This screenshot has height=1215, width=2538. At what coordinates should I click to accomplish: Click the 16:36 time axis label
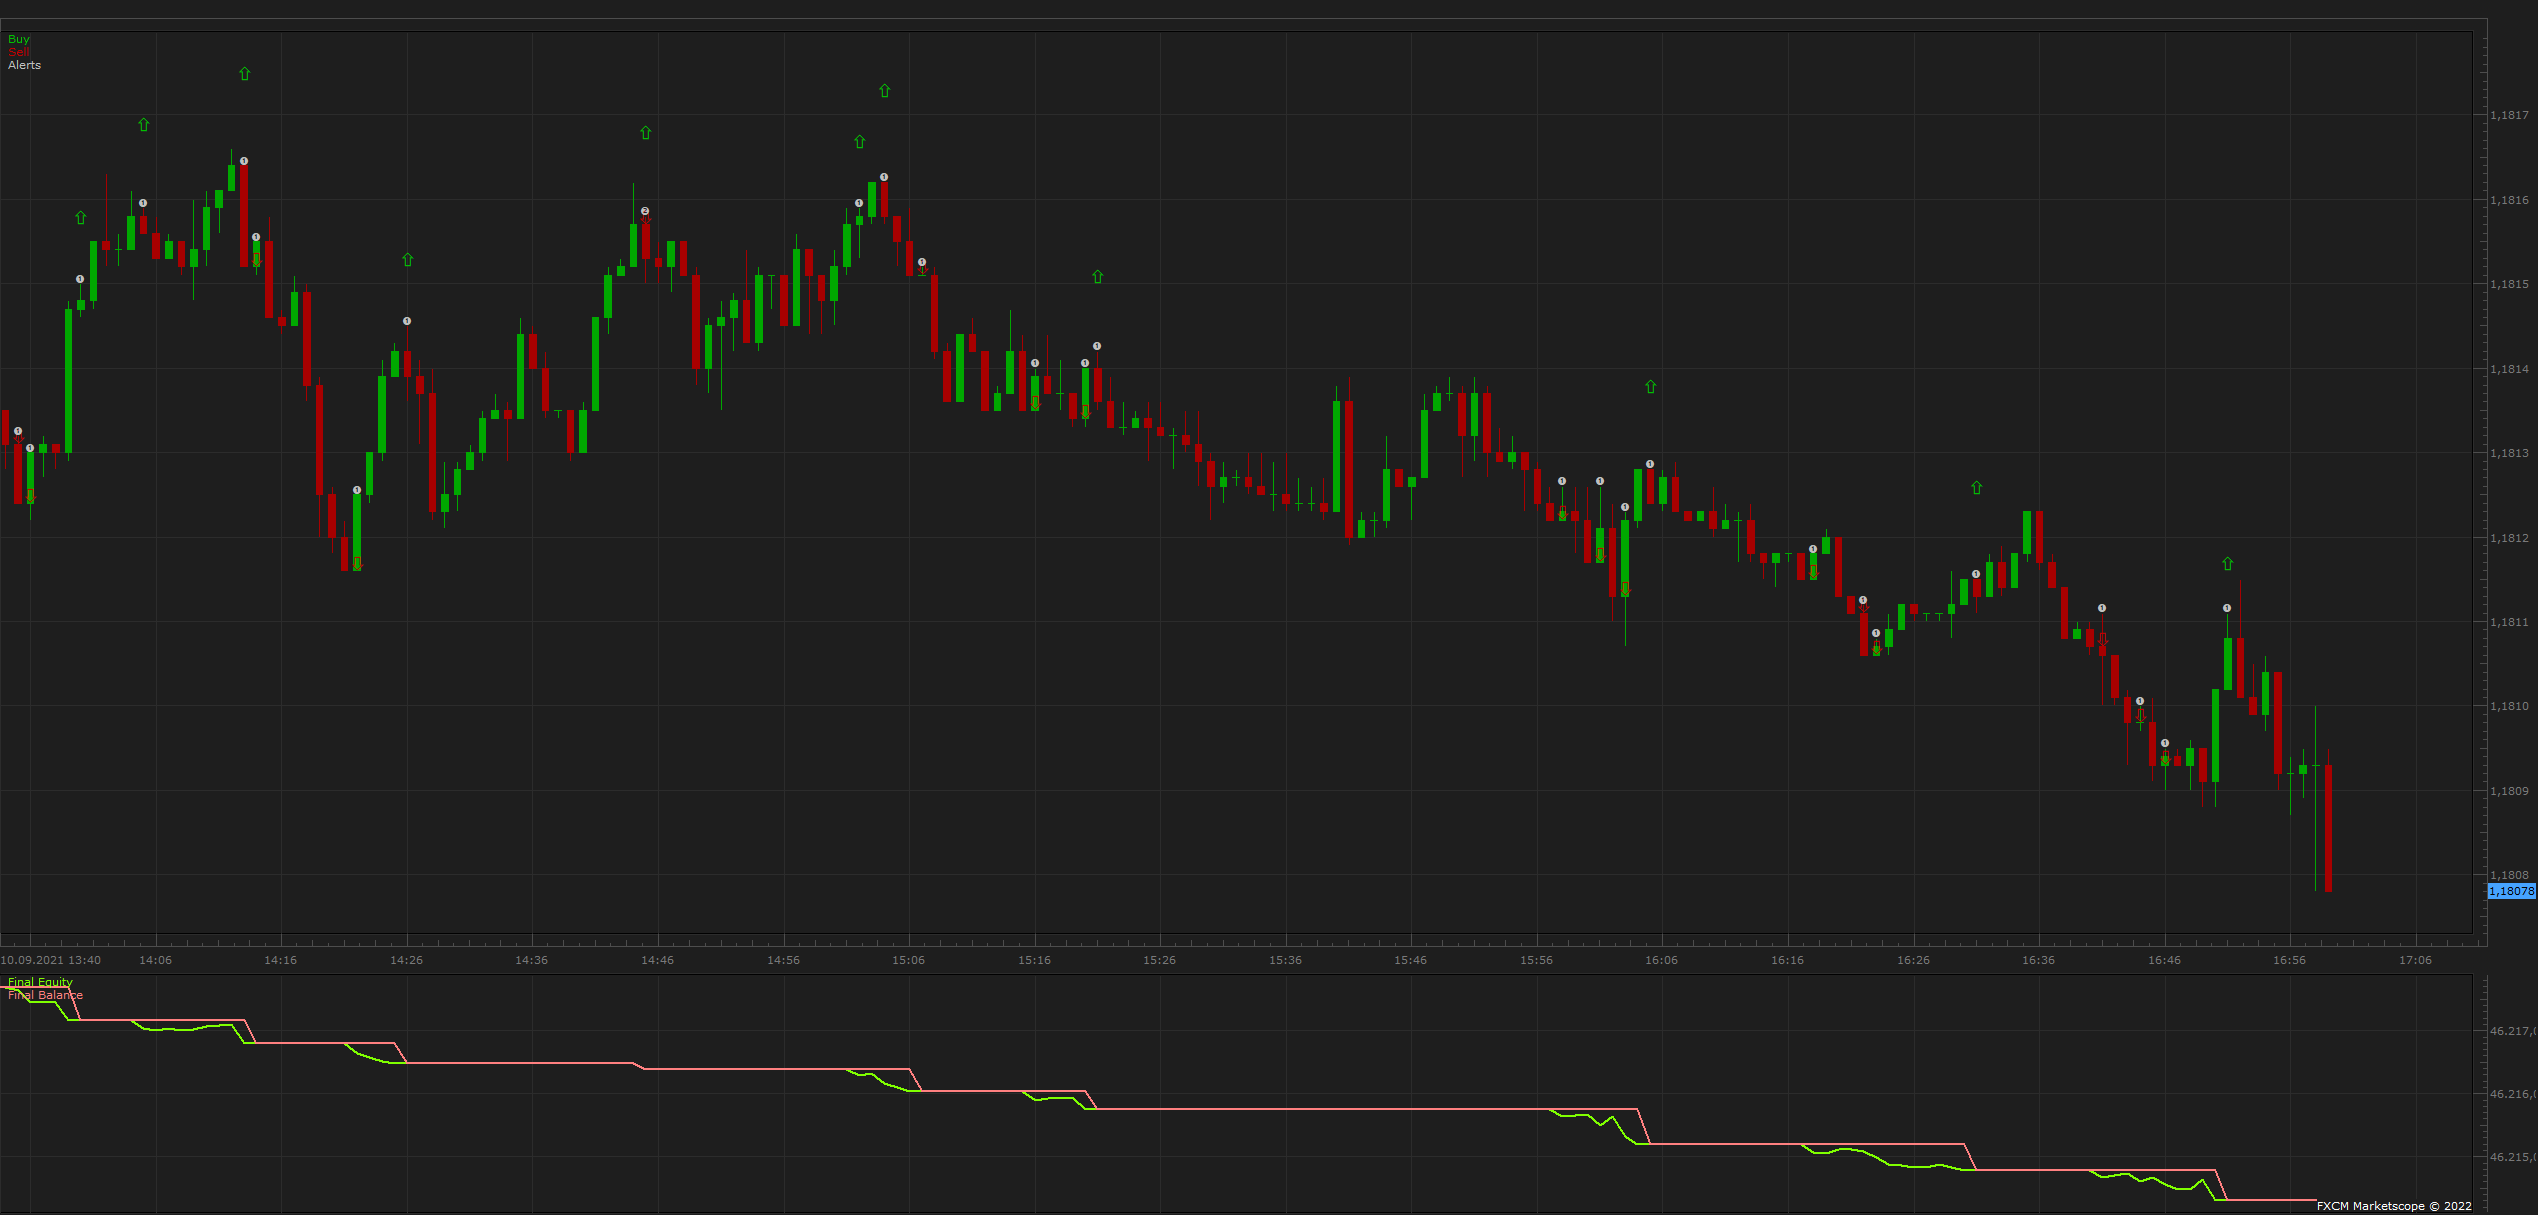pos(2038,960)
